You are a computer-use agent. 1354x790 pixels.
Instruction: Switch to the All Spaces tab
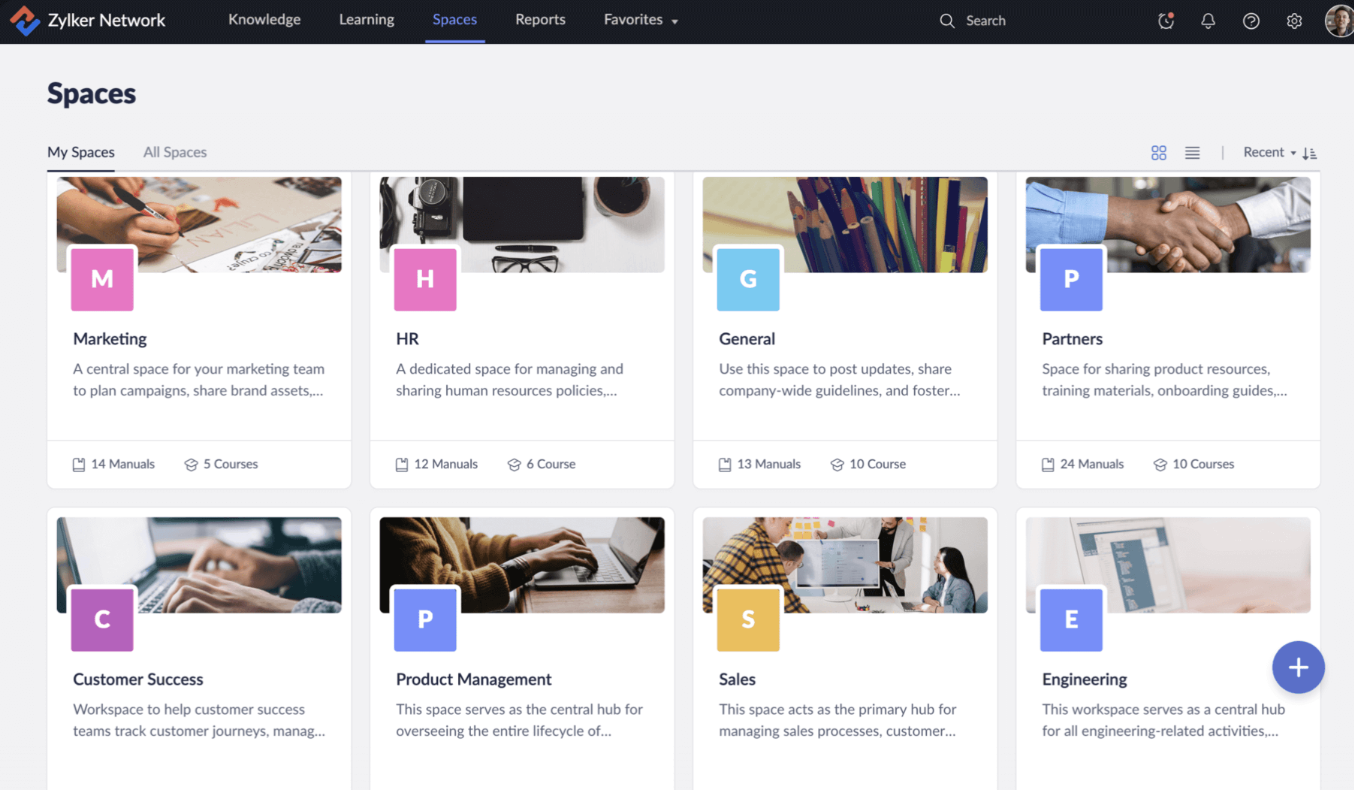pos(175,152)
